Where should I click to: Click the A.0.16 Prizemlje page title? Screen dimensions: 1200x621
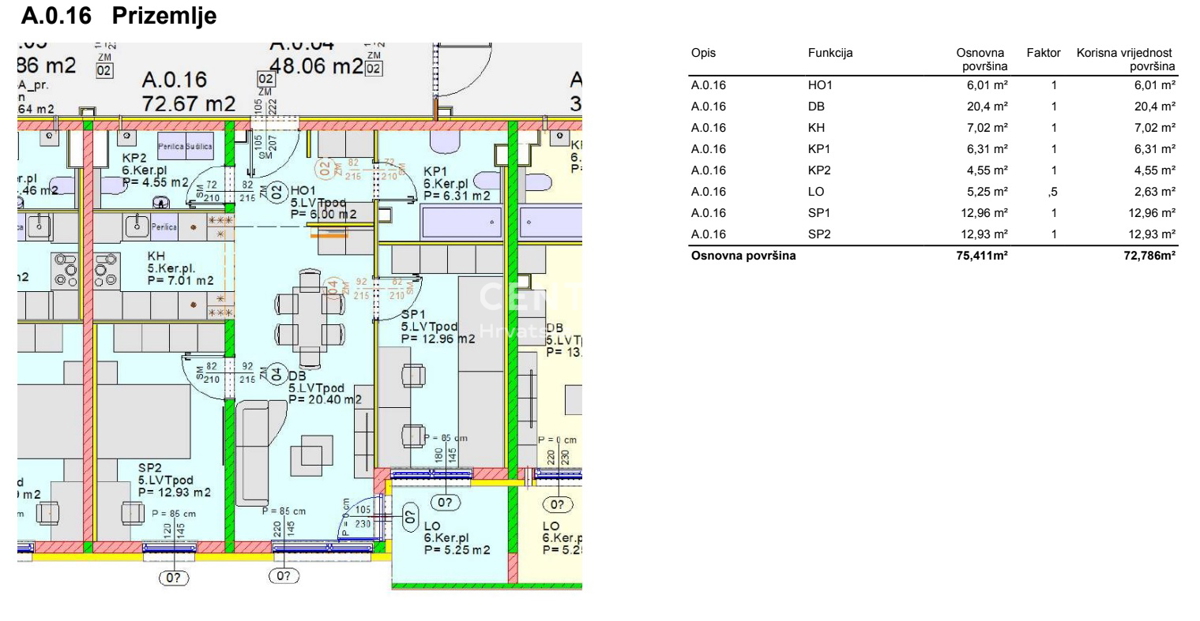click(x=118, y=17)
